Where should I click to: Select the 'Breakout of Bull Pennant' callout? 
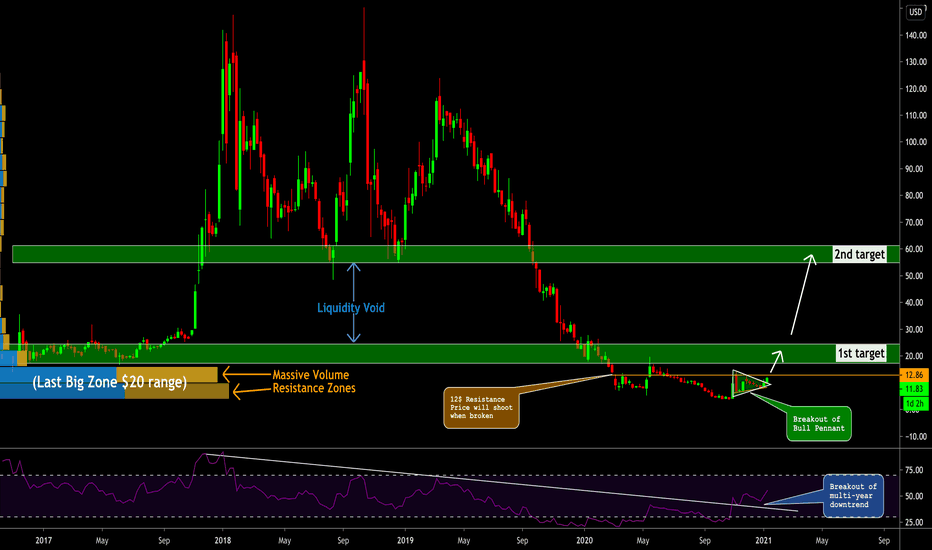coord(818,423)
